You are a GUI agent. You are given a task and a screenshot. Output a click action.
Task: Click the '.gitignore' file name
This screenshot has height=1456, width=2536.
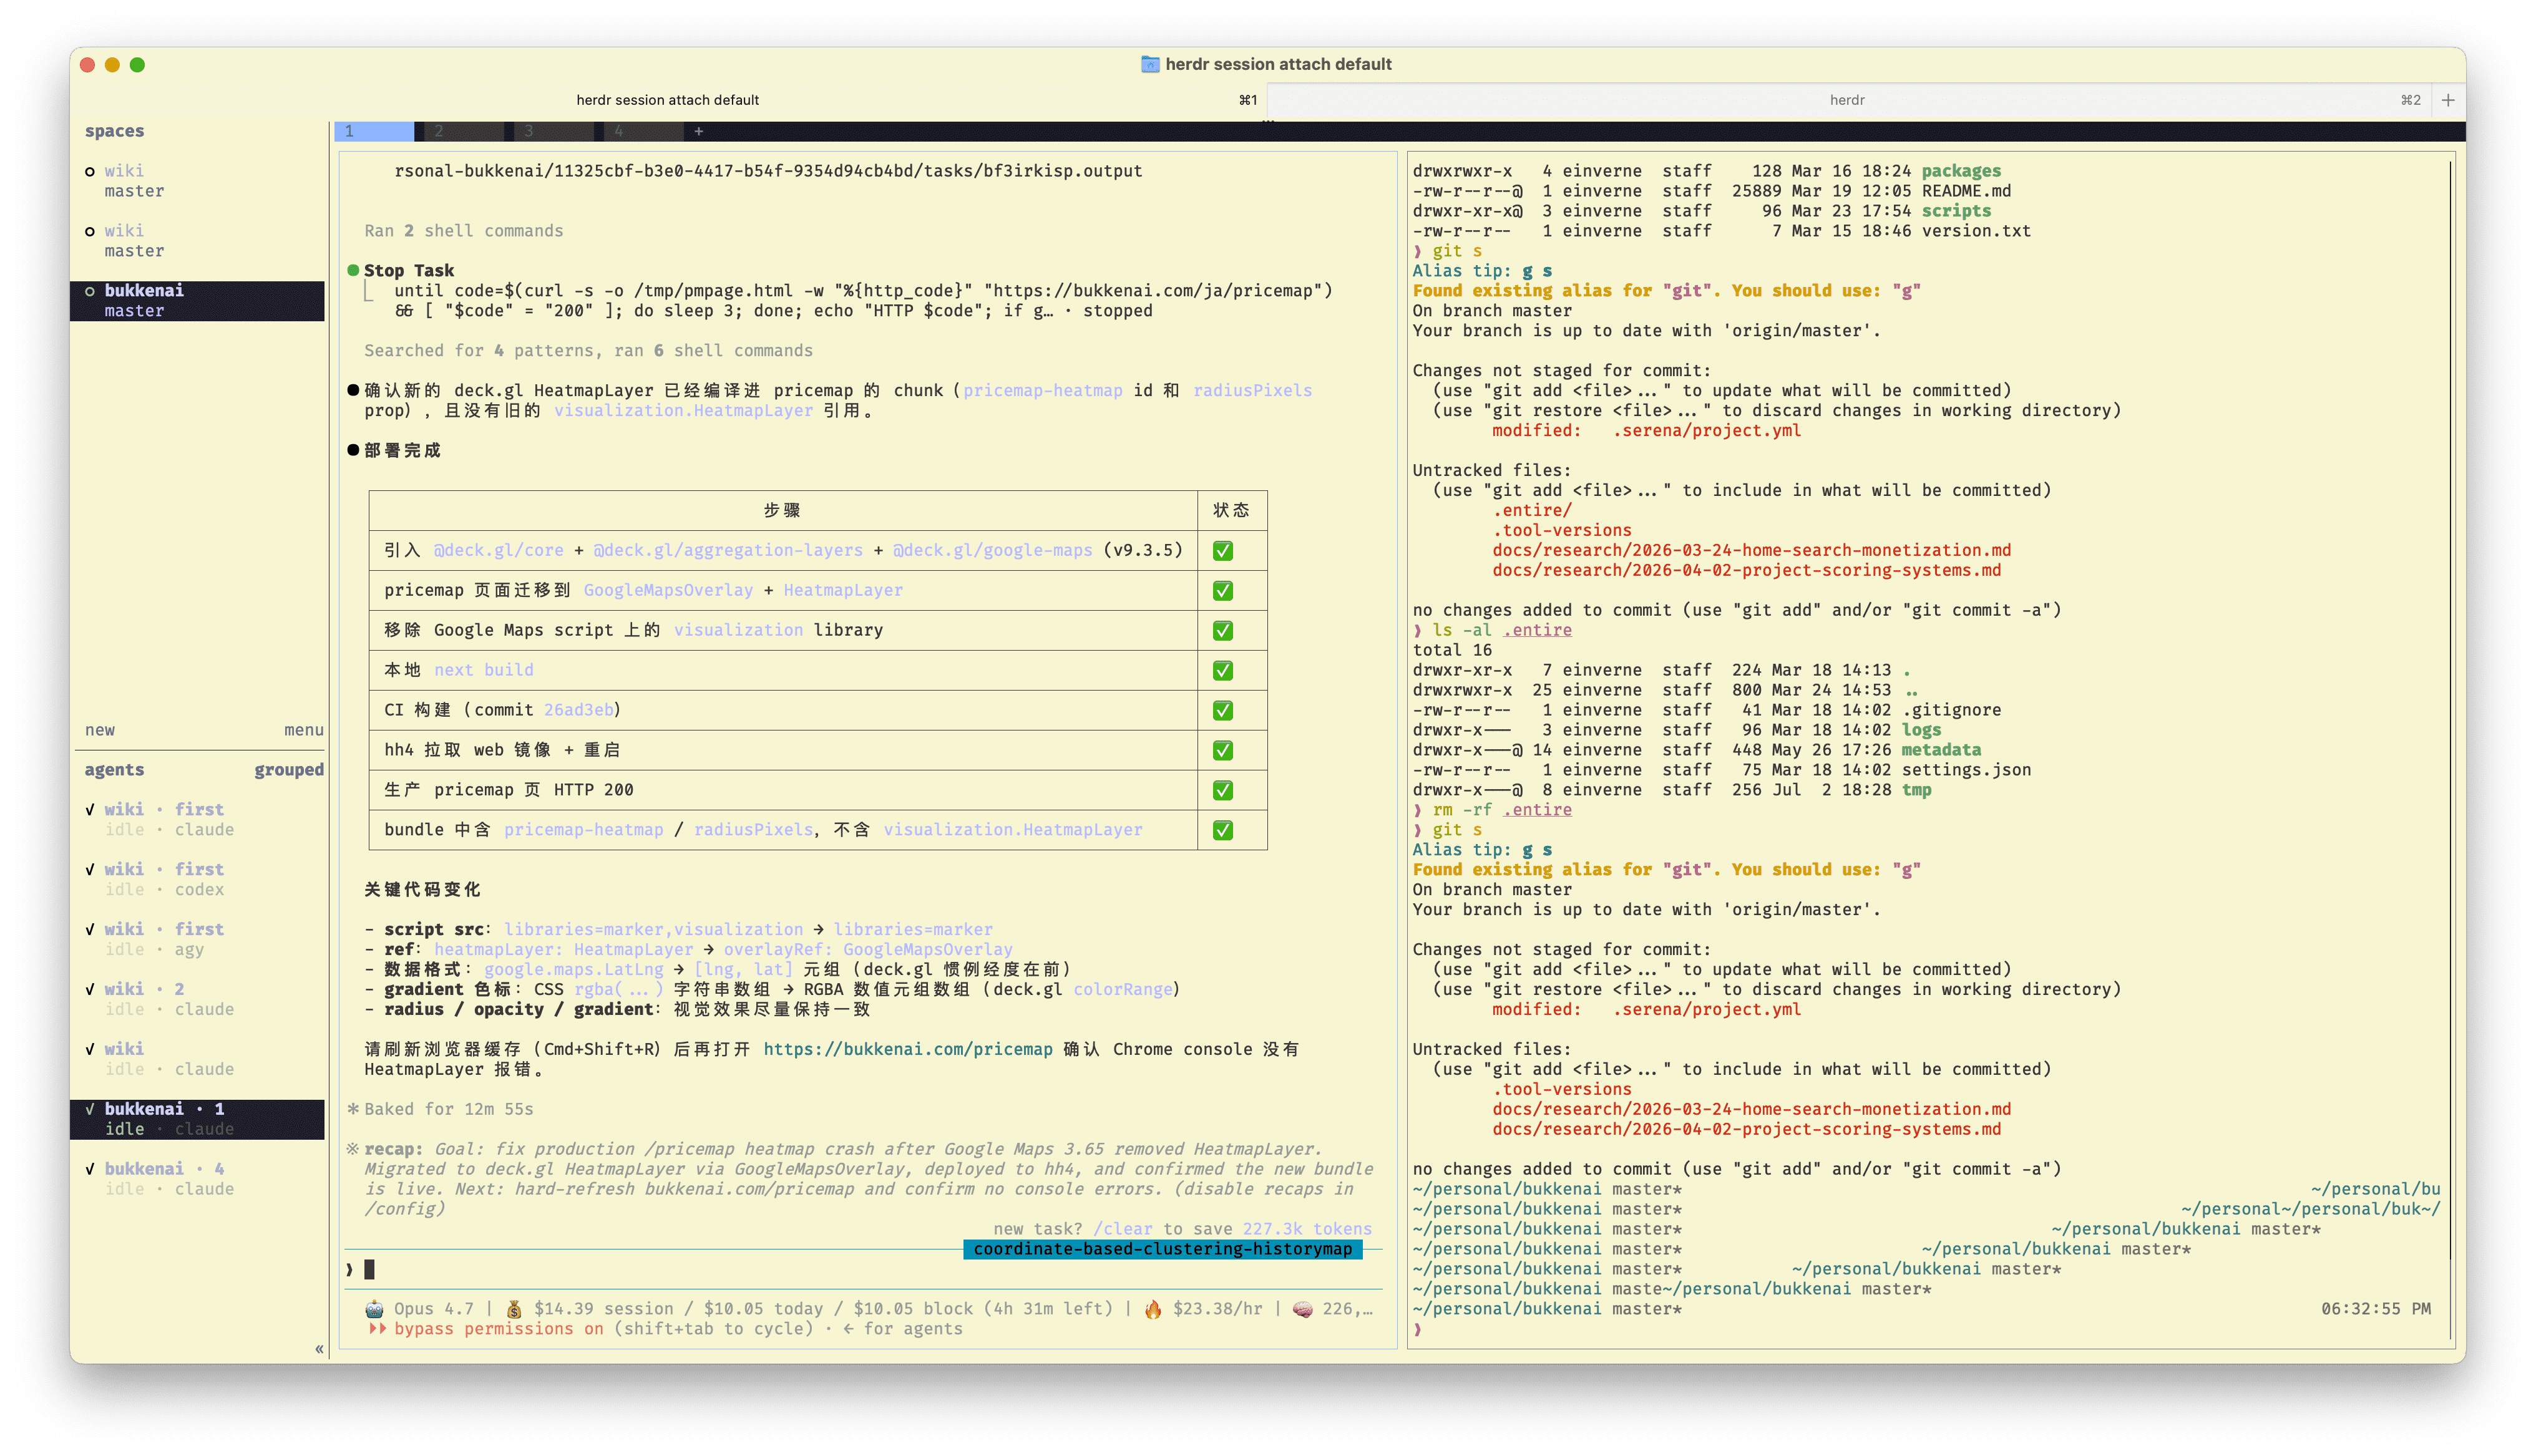click(x=1951, y=710)
